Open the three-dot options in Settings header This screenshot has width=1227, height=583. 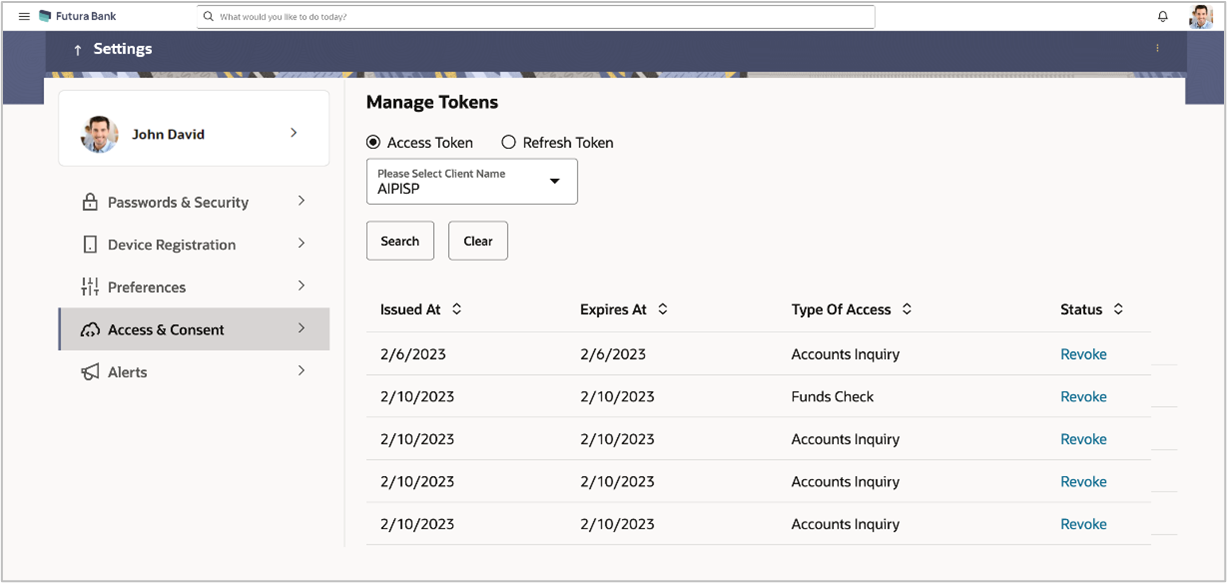tap(1158, 48)
